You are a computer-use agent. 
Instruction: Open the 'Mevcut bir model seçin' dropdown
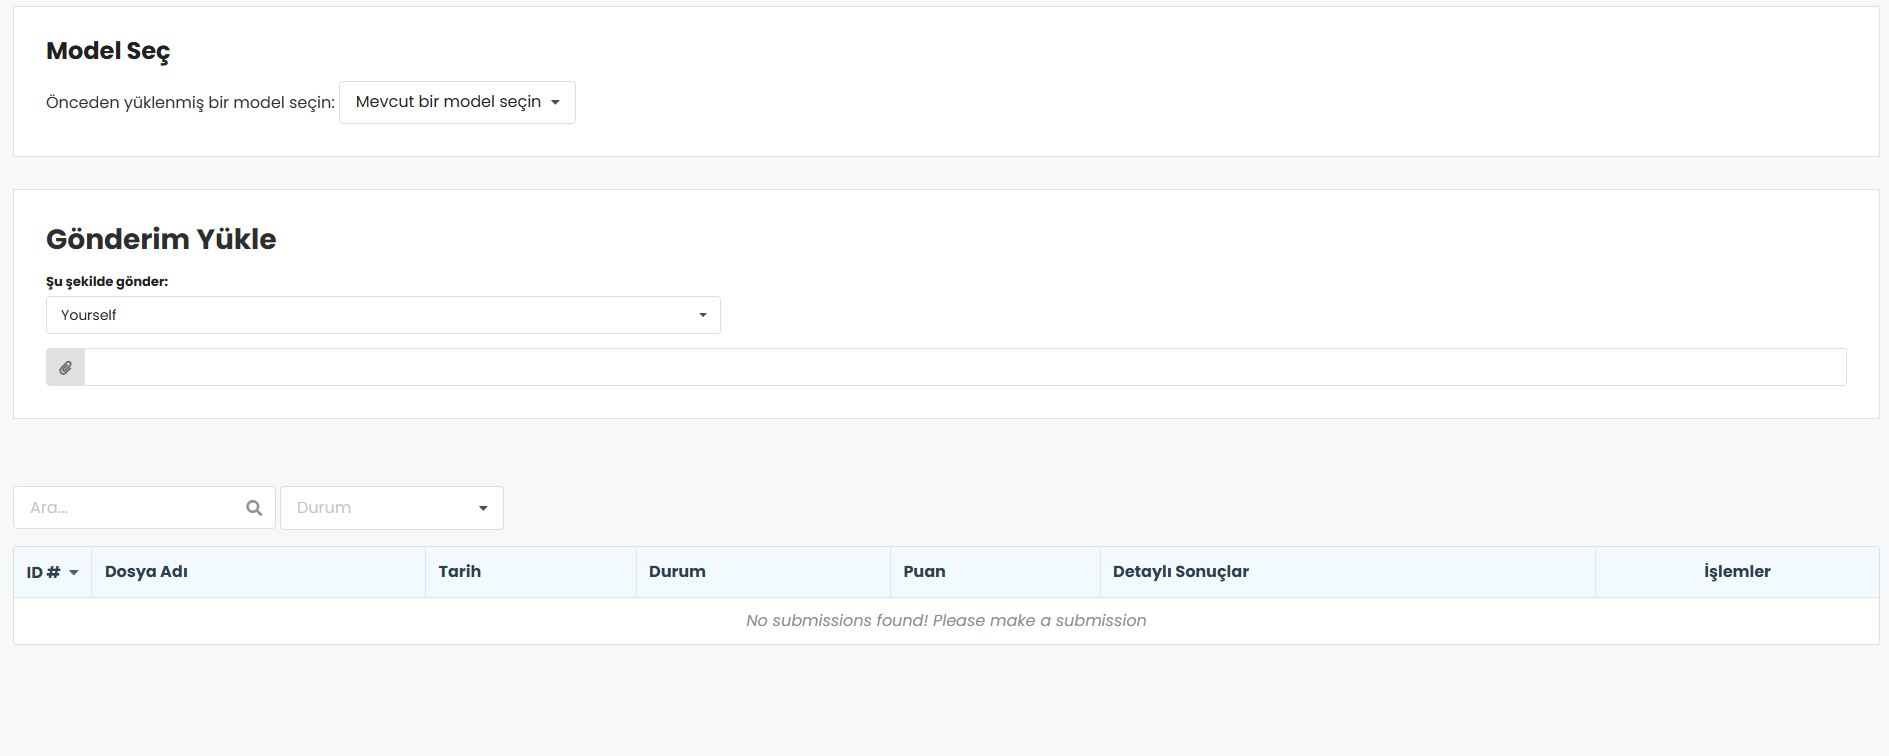click(x=457, y=102)
